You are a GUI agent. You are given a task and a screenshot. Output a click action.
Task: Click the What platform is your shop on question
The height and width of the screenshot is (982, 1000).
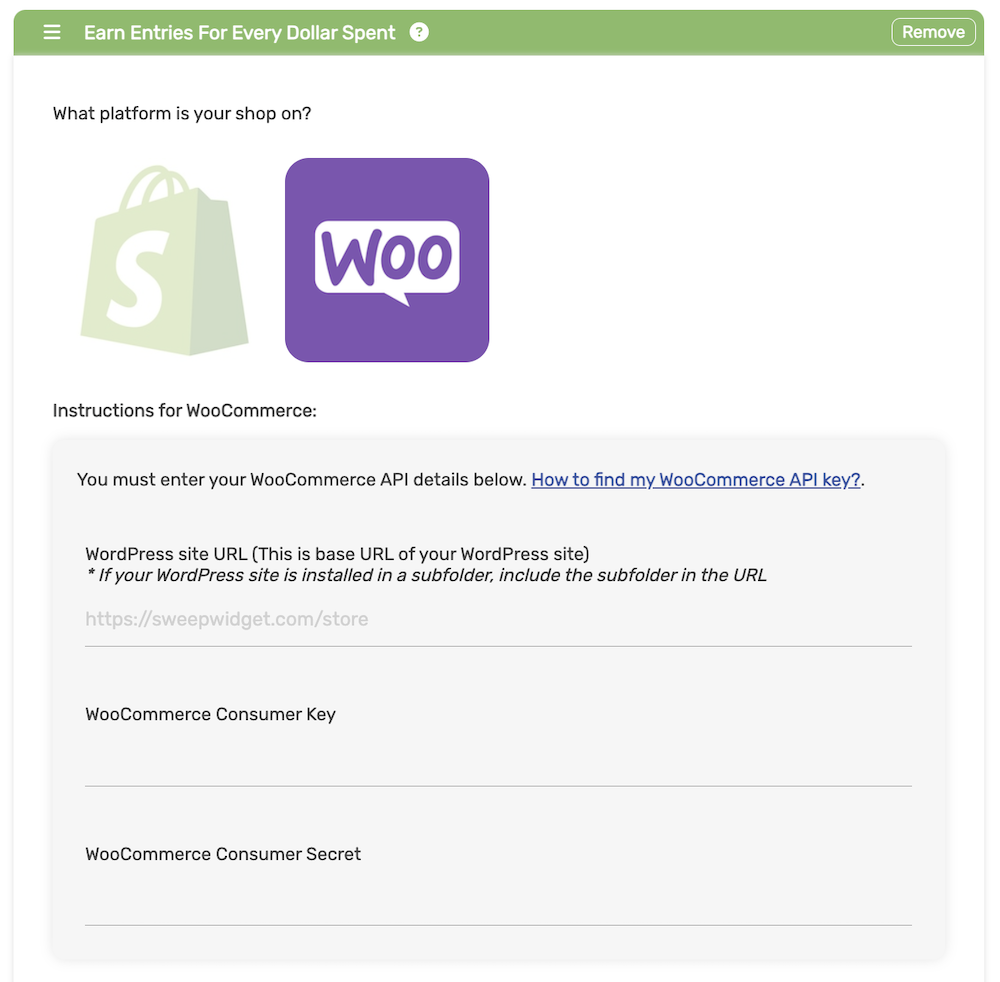(182, 114)
